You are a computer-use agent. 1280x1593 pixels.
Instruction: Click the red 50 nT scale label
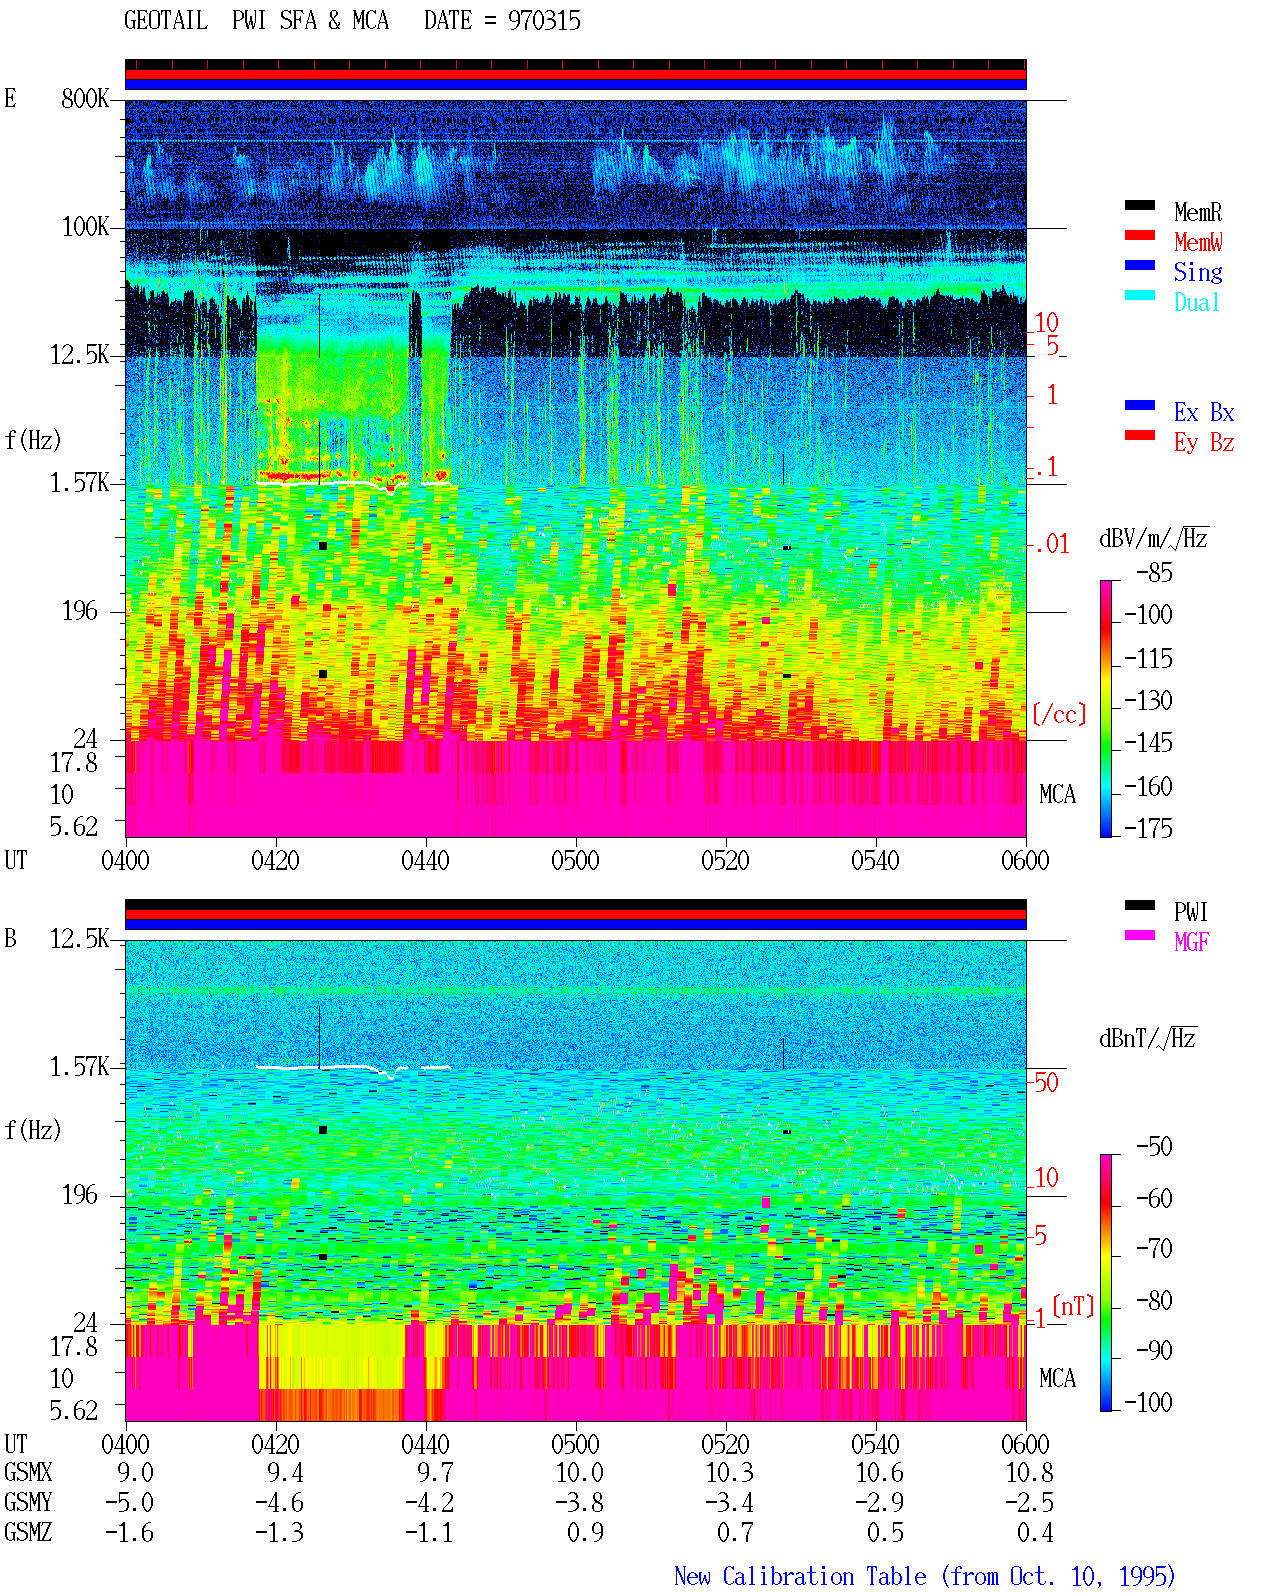click(x=1046, y=1083)
